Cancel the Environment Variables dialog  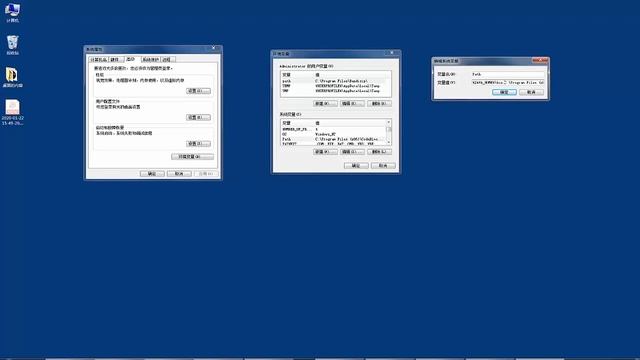click(x=383, y=166)
